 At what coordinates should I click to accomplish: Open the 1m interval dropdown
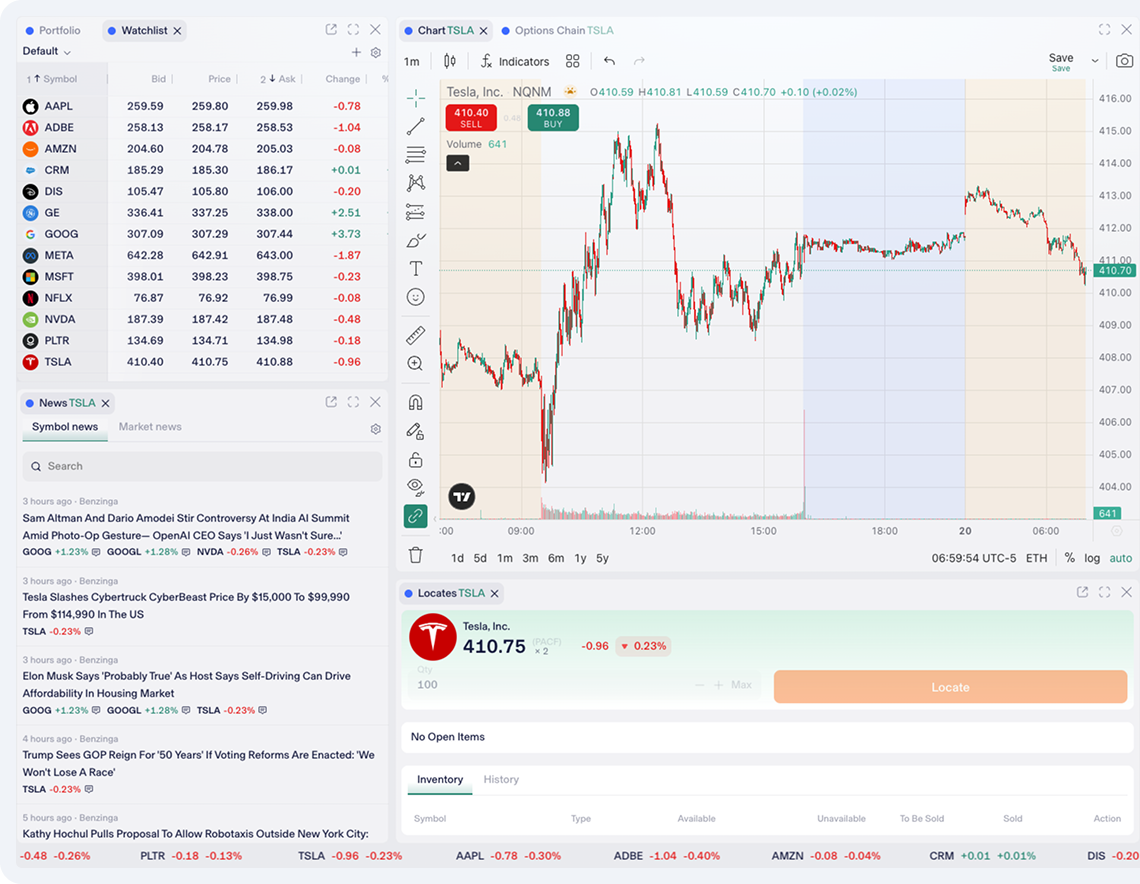pyautogui.click(x=412, y=62)
